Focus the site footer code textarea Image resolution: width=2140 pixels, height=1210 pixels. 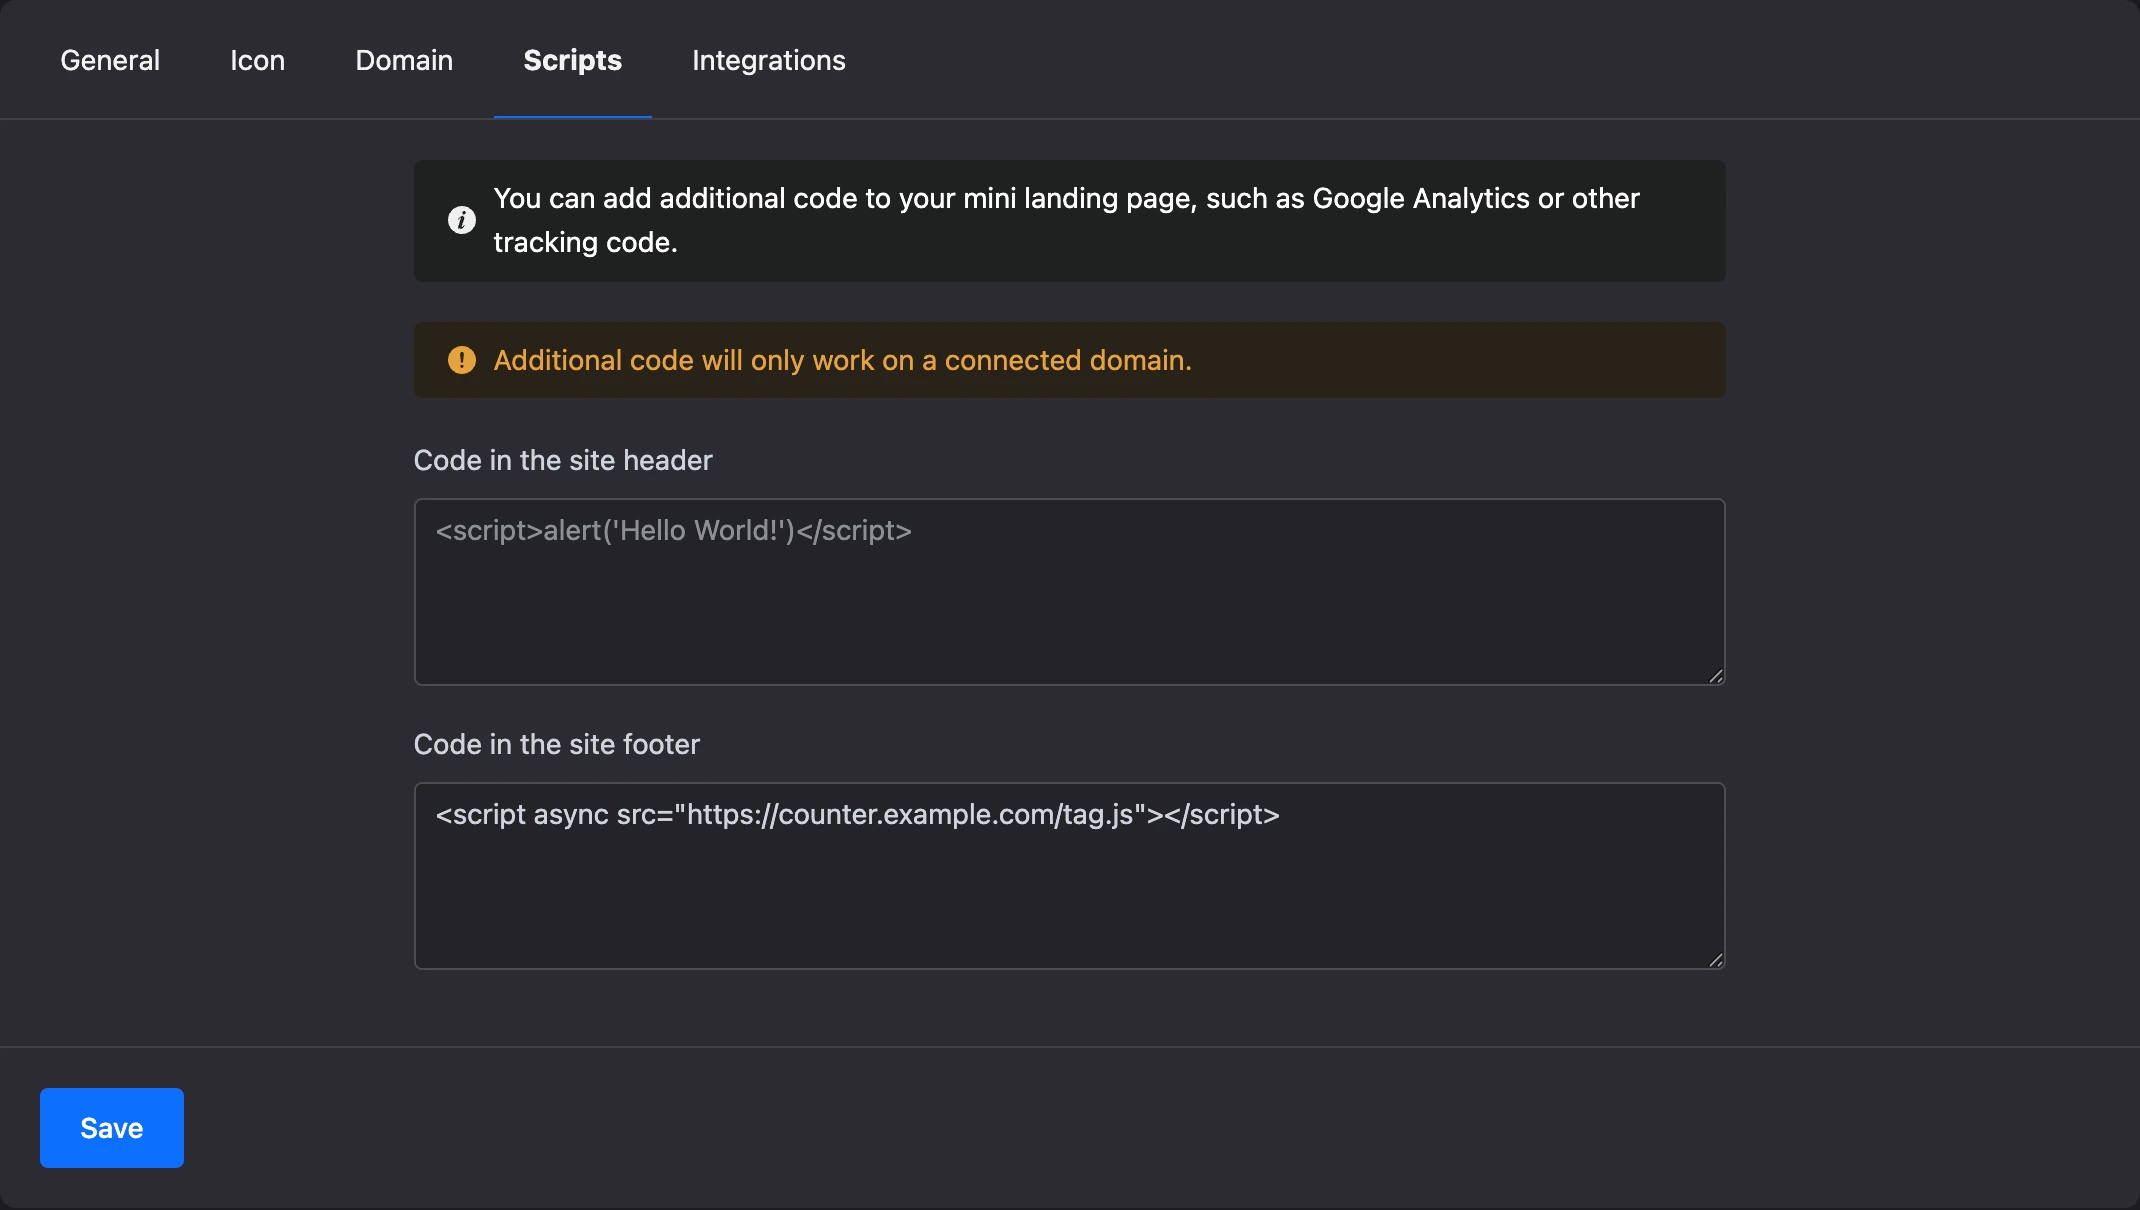pos(1070,876)
